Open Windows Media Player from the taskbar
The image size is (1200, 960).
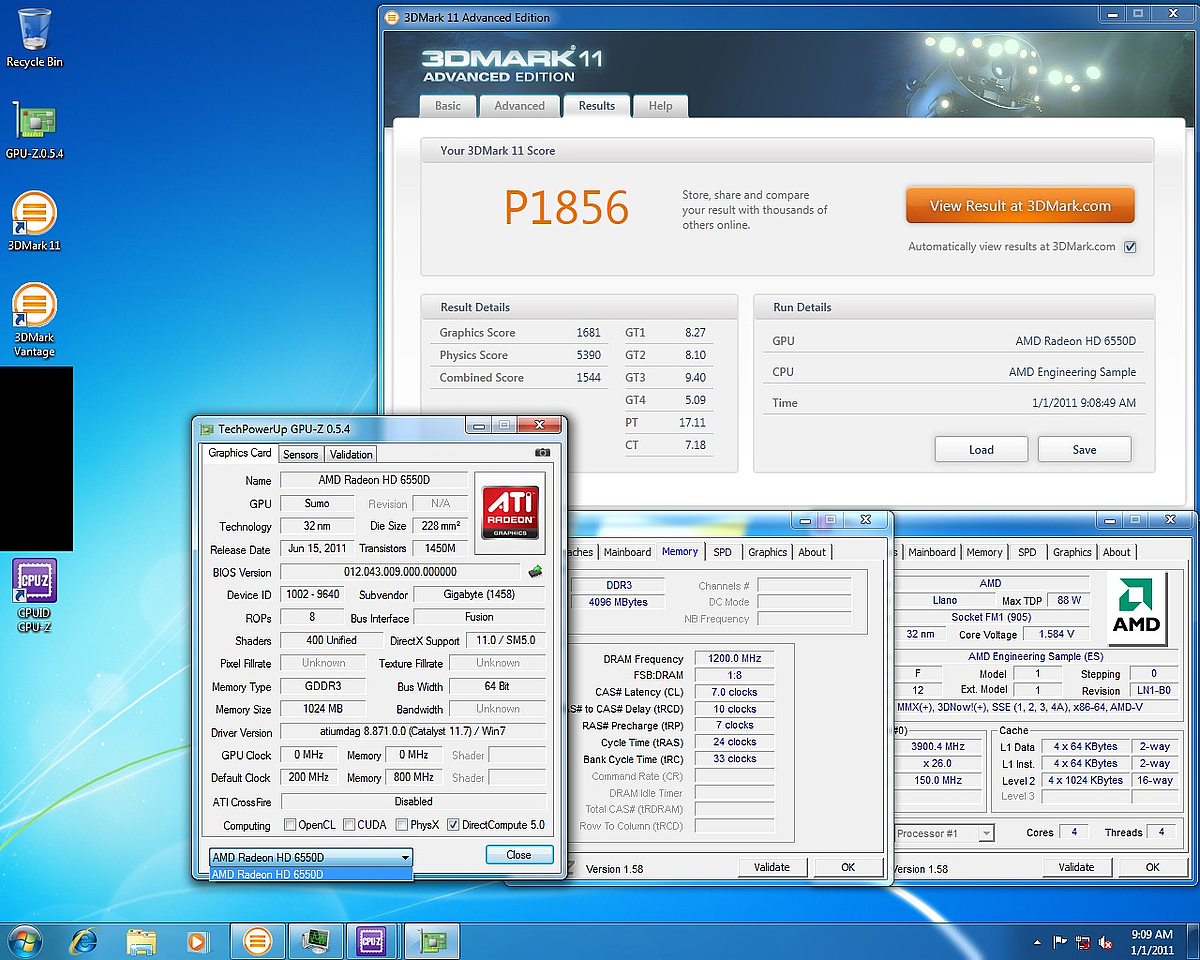pyautogui.click(x=198, y=941)
